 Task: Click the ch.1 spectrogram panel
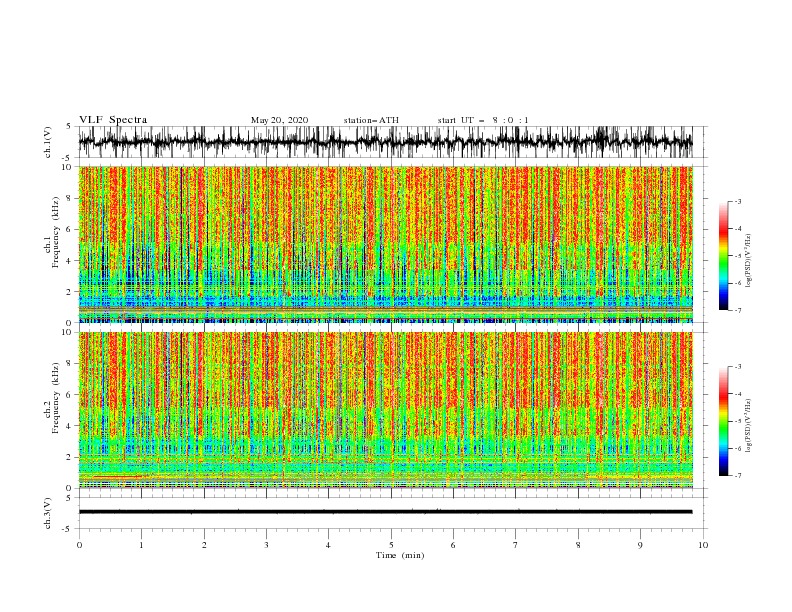pos(386,244)
